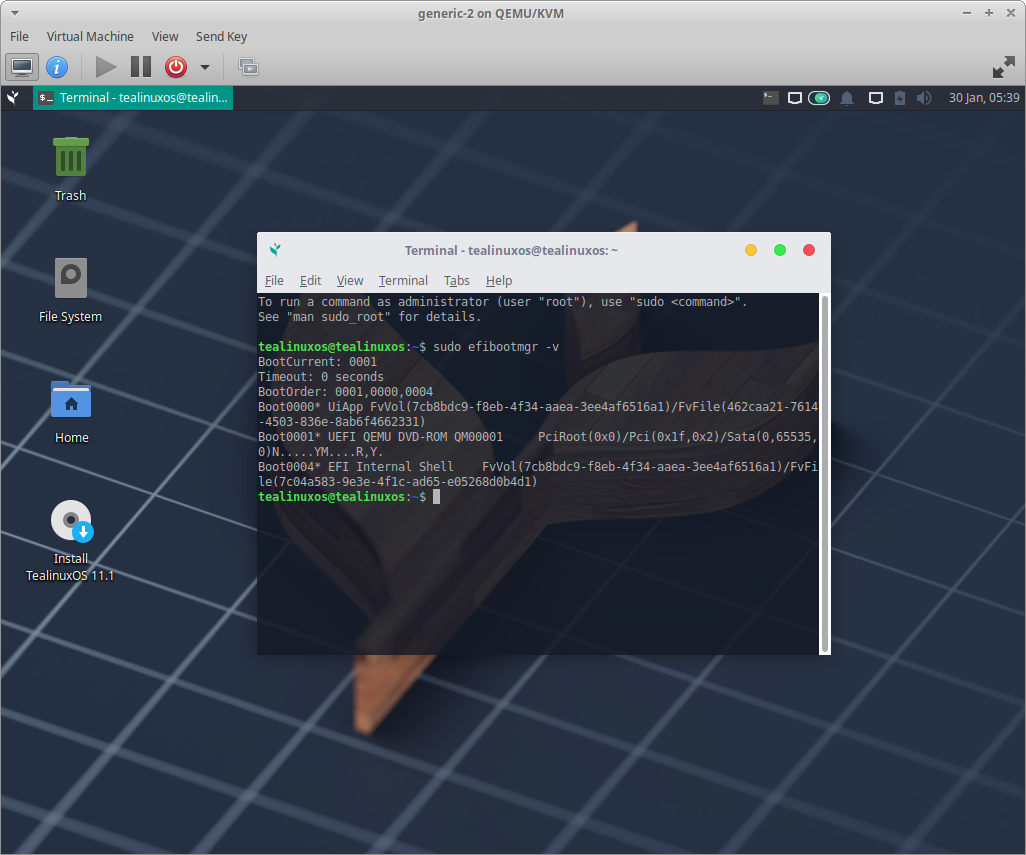Click the Terminal taskbar button in panel
Image resolution: width=1026 pixels, height=855 pixels.
click(x=133, y=97)
